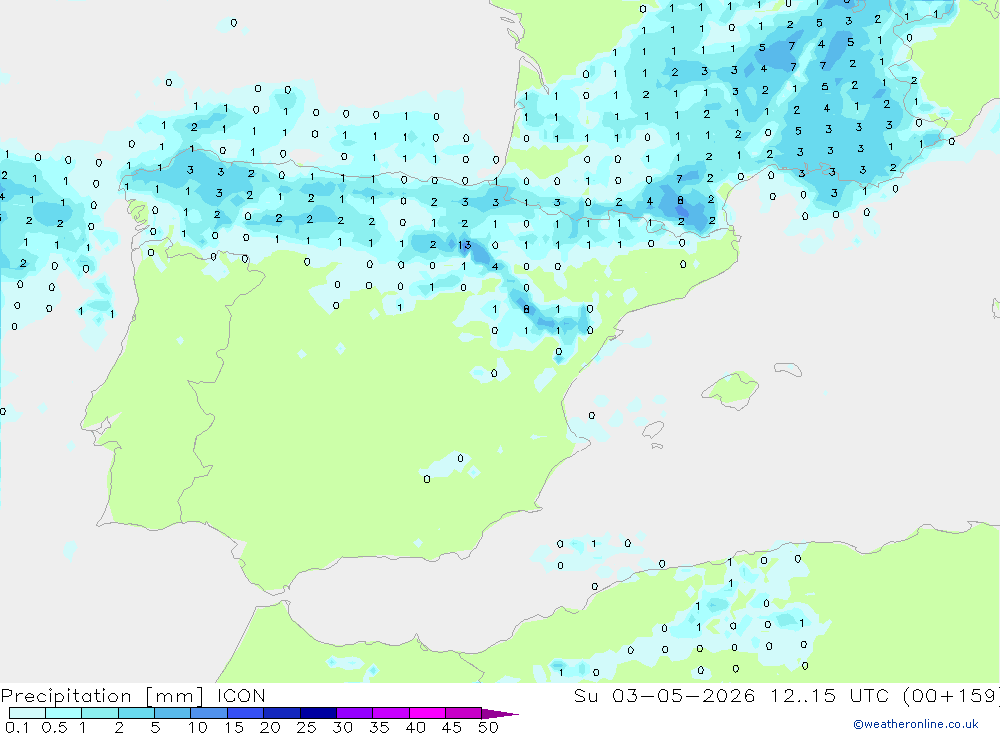
Task: Click the legend label "35"
Action: coord(379,727)
